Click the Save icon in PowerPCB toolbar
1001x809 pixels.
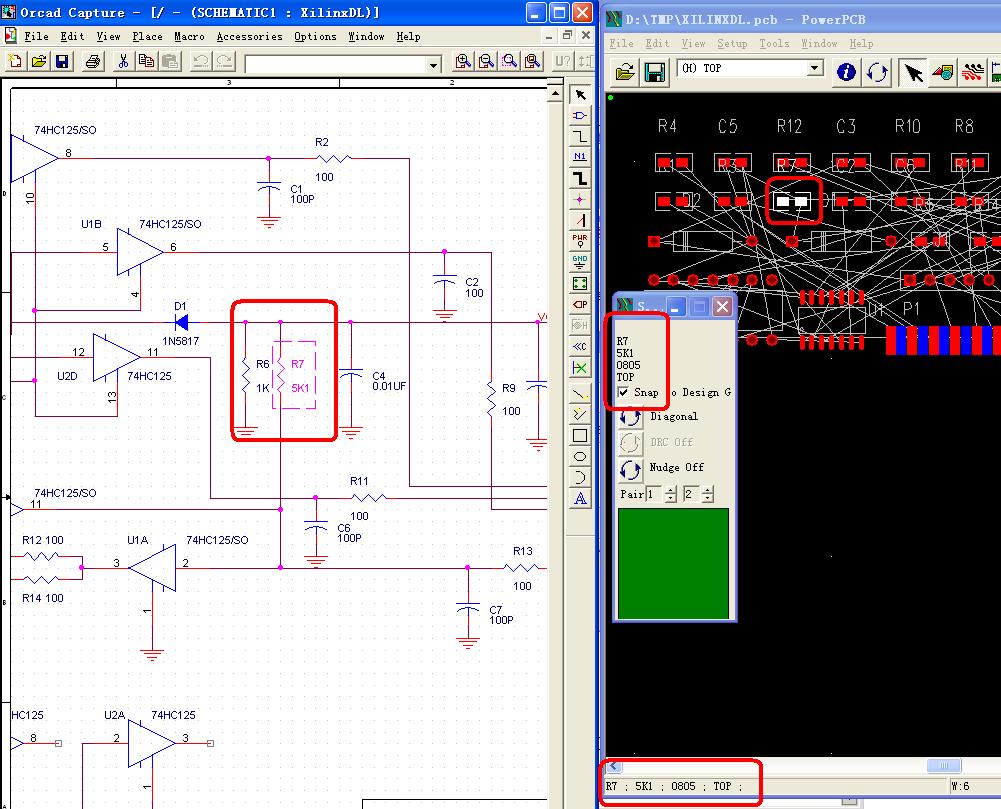coord(656,71)
